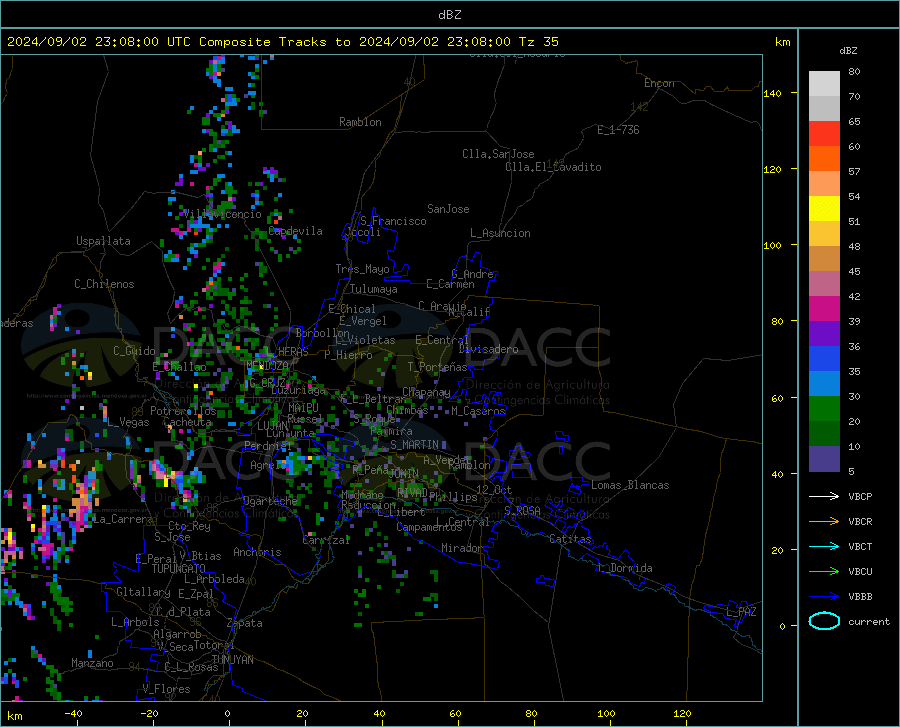Click the blue VBBB arrow in legend
The height and width of the screenshot is (727, 900).
(x=824, y=597)
